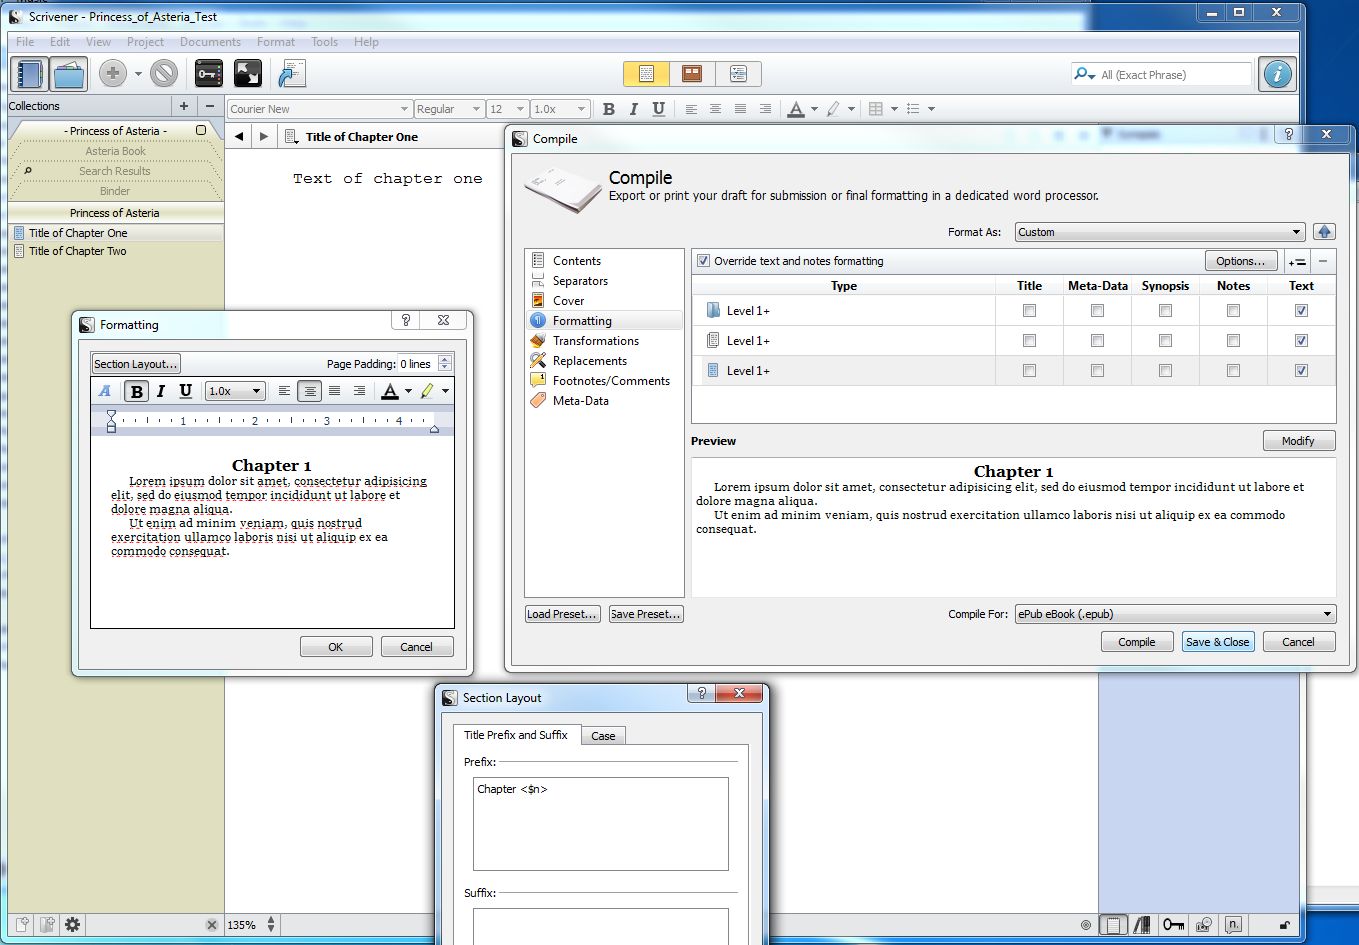Click the Bold button in Formatting dialog
The height and width of the screenshot is (945, 1359).
[137, 391]
